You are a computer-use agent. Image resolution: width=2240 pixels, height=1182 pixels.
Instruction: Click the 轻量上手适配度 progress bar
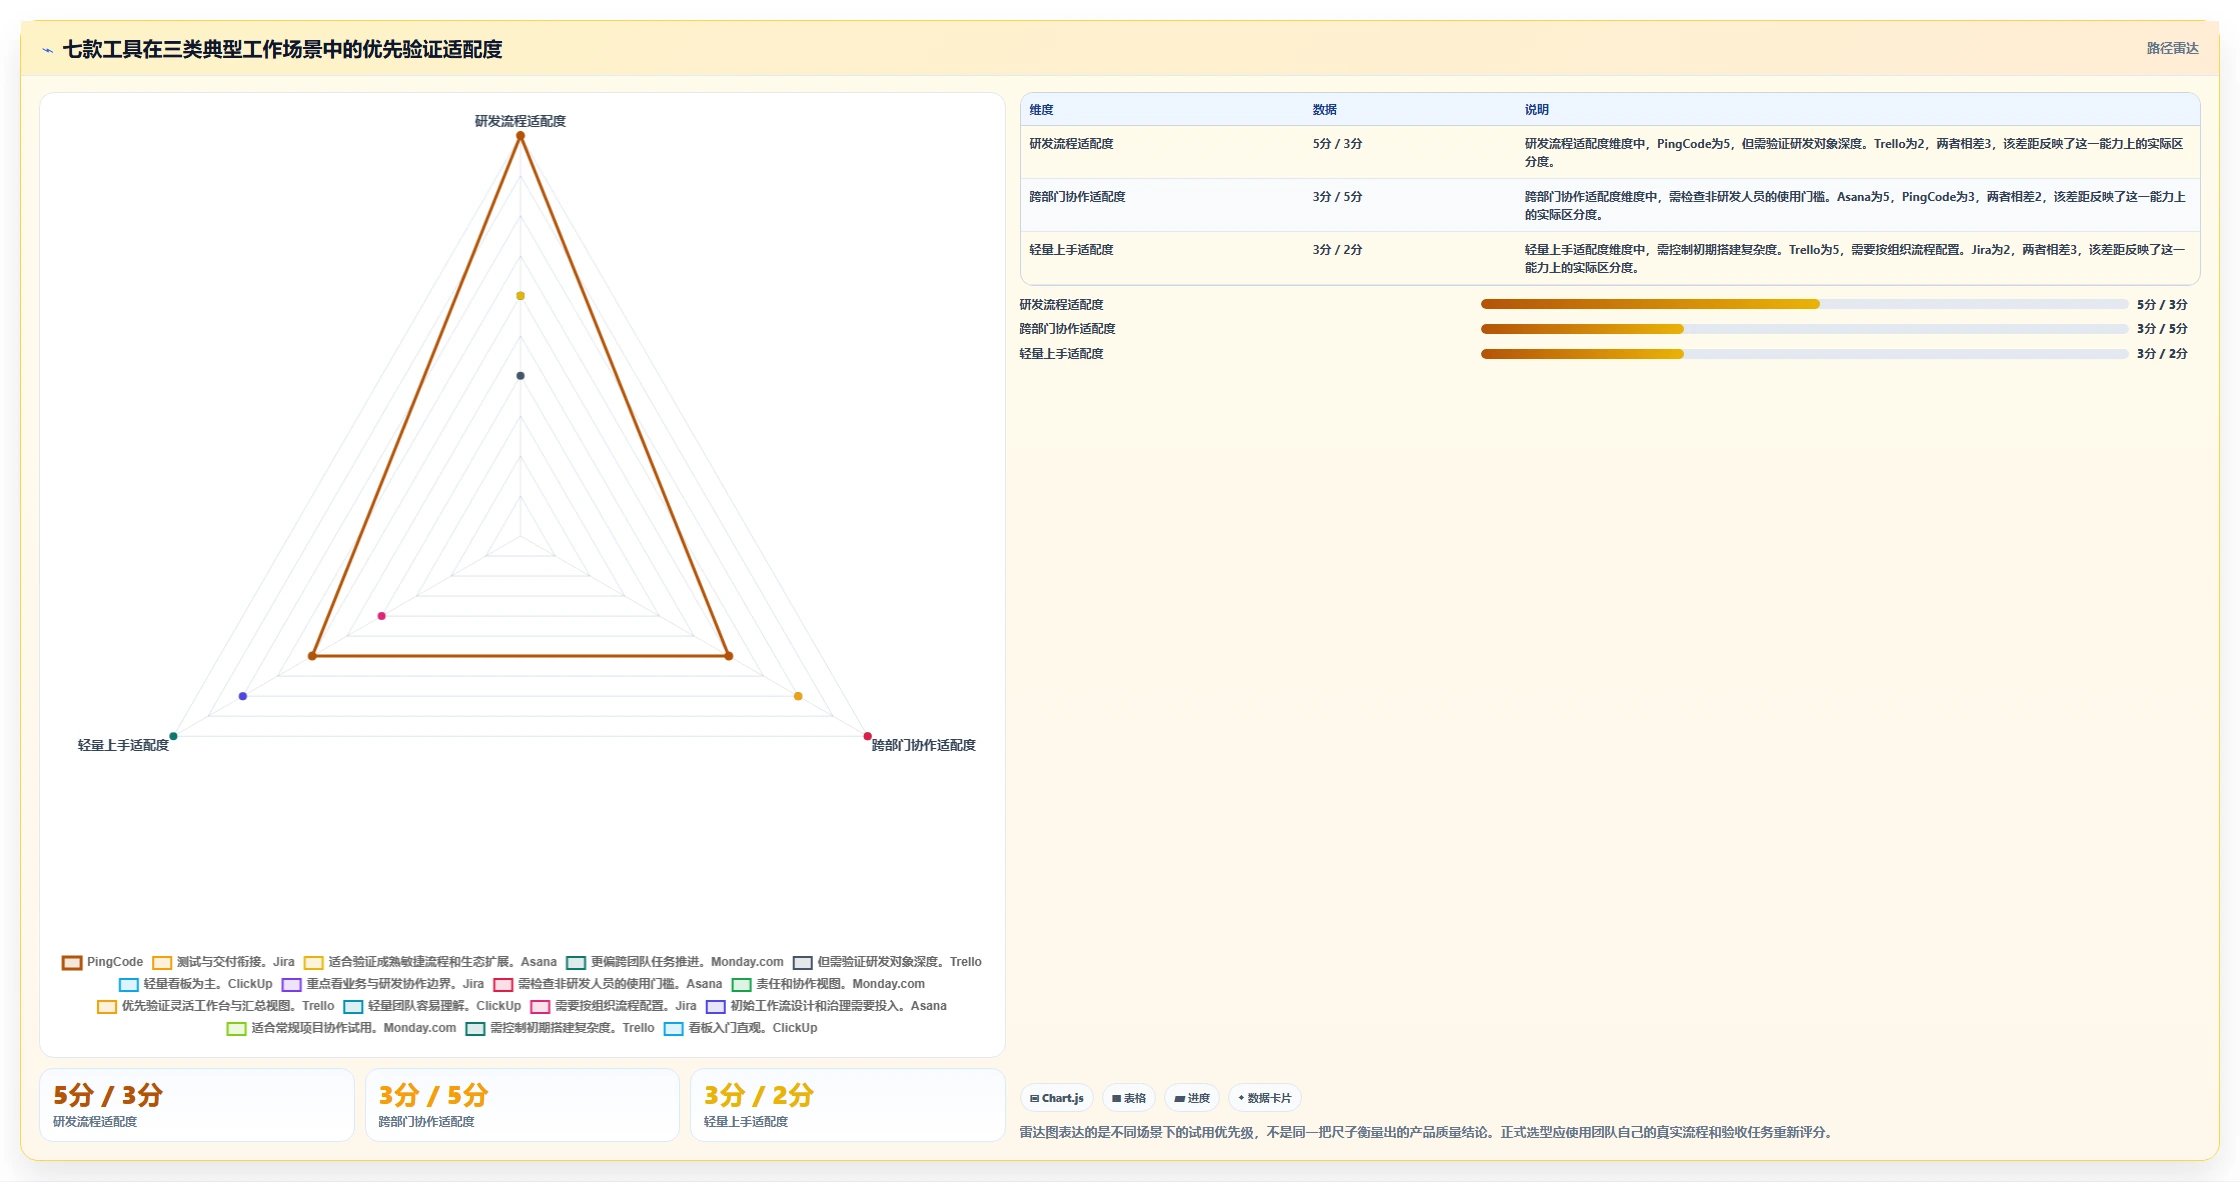point(1804,354)
